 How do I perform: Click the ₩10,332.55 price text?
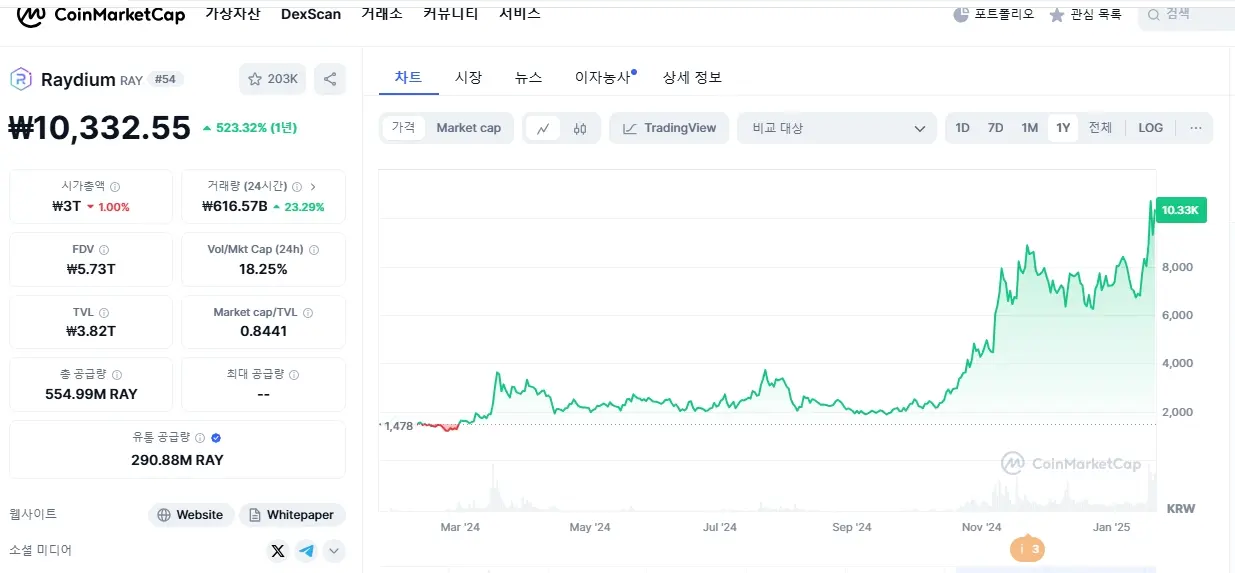point(100,128)
